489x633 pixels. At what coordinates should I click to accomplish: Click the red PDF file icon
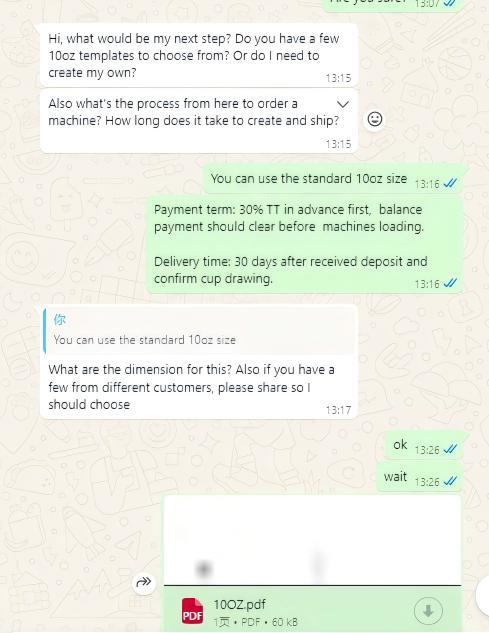coord(193,611)
